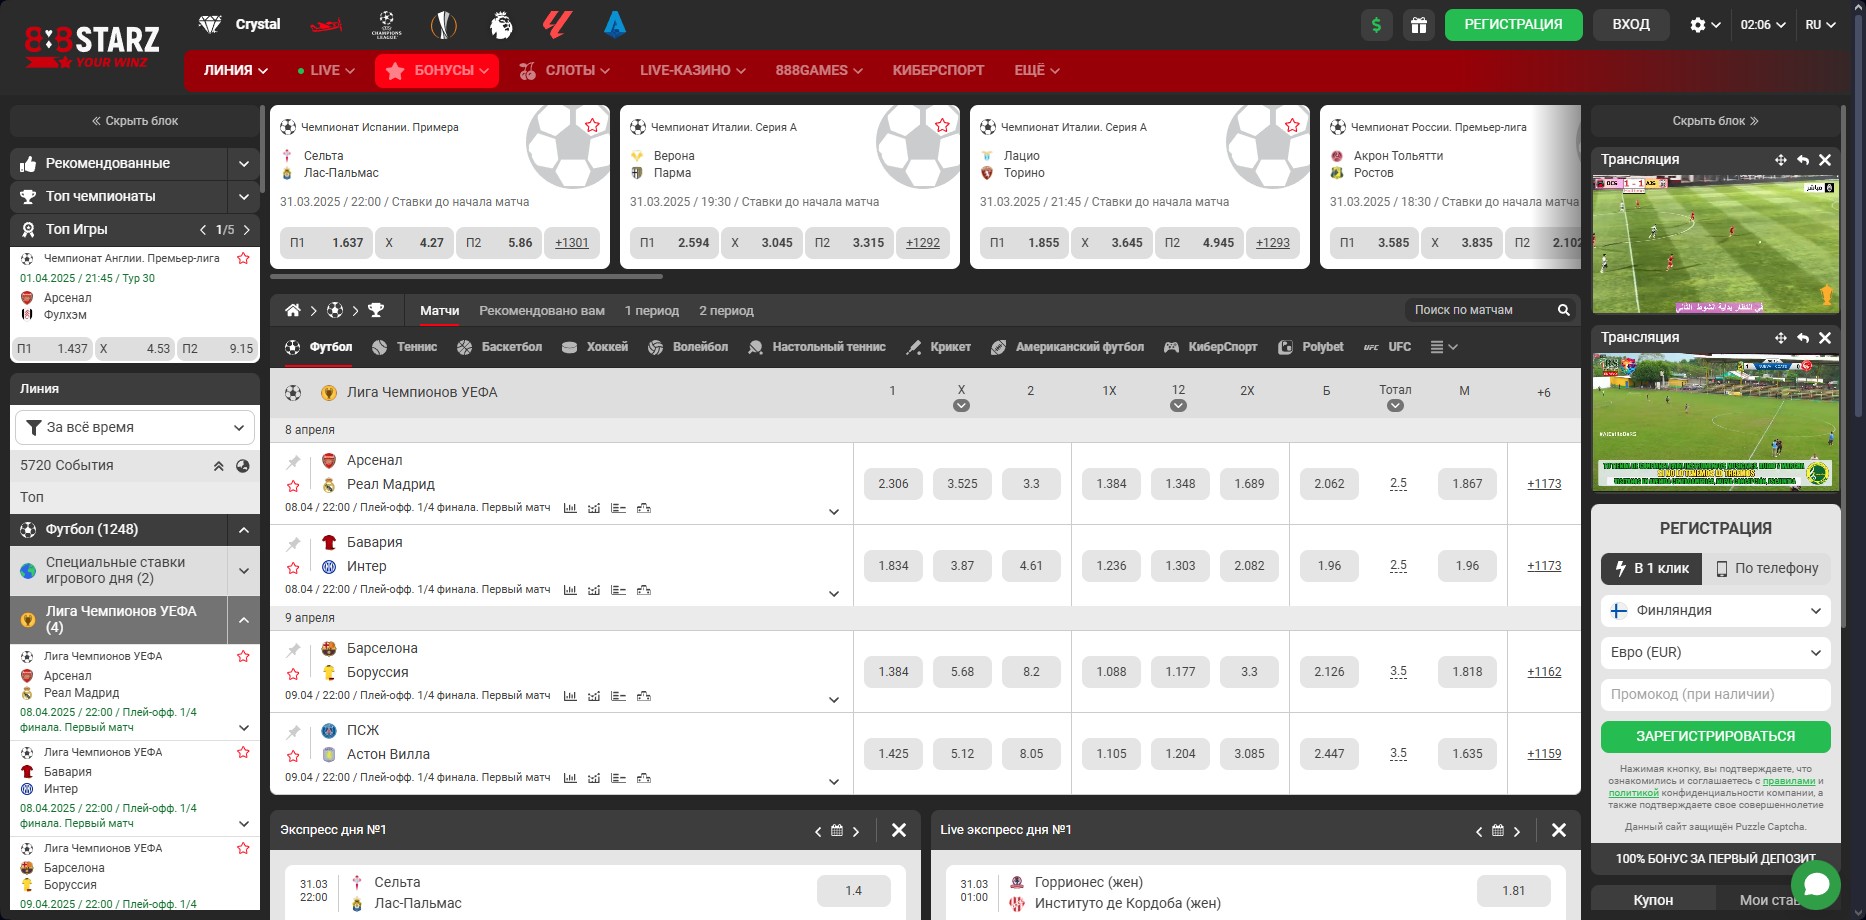Open the gift box bonuses icon
This screenshot has width=1866, height=920.
pos(1419,25)
